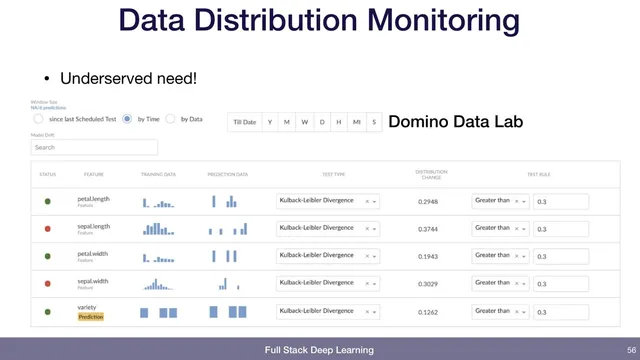This screenshot has width=640, height=360.
Task: Click distribution change value 0.1262
Action: 428,312
